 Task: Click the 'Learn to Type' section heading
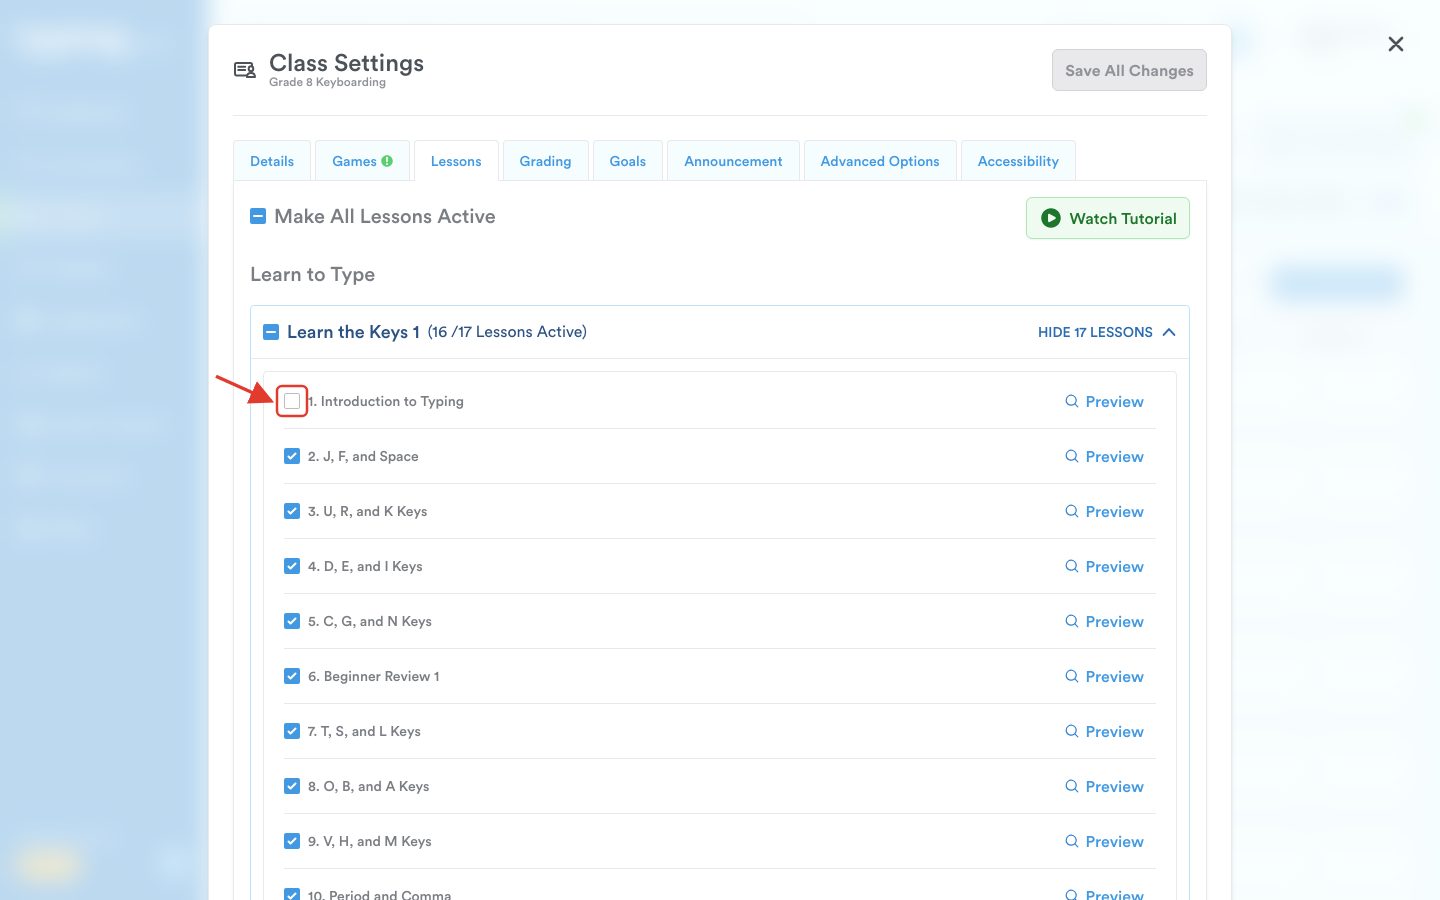(312, 274)
